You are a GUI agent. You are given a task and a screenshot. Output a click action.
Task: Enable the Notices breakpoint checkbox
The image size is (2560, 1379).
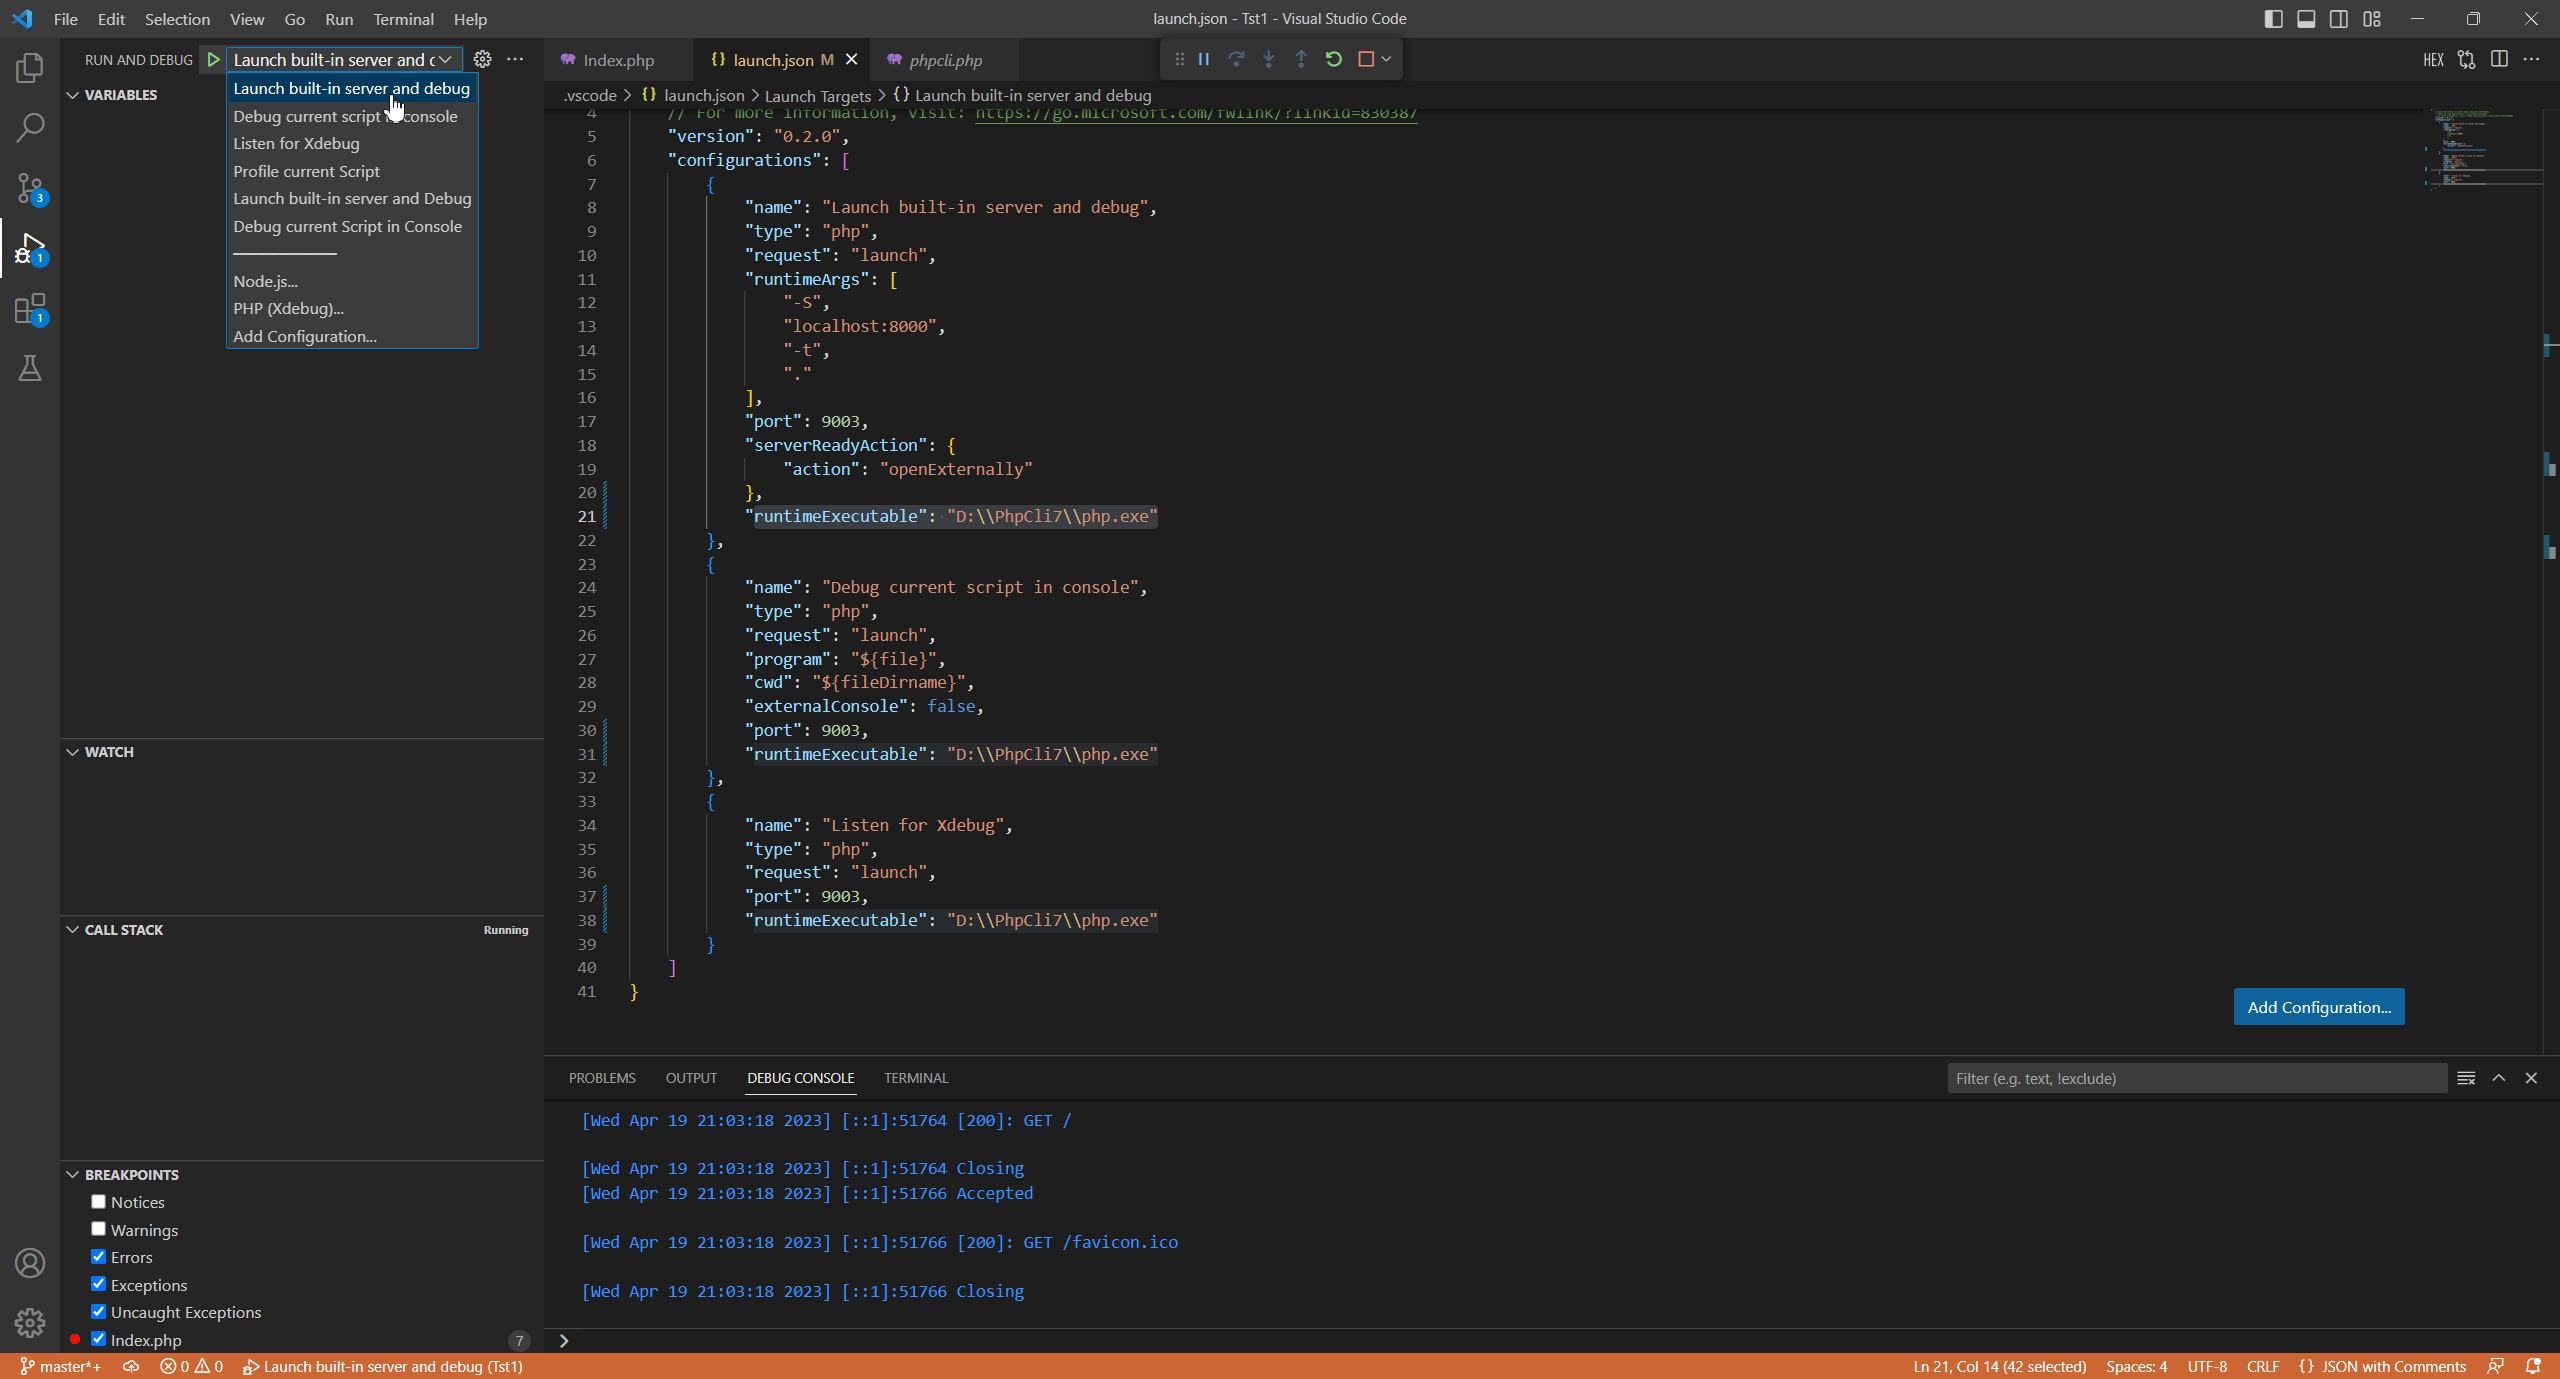pos(98,1202)
